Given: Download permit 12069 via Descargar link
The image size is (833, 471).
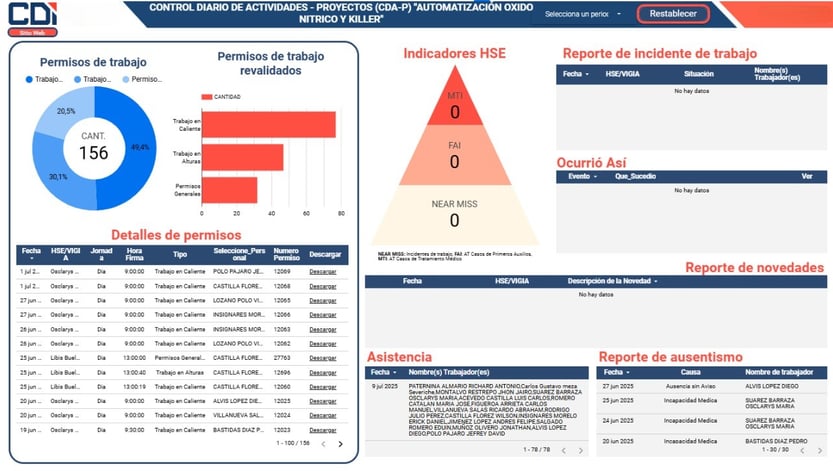Looking at the screenshot, I should (x=323, y=272).
